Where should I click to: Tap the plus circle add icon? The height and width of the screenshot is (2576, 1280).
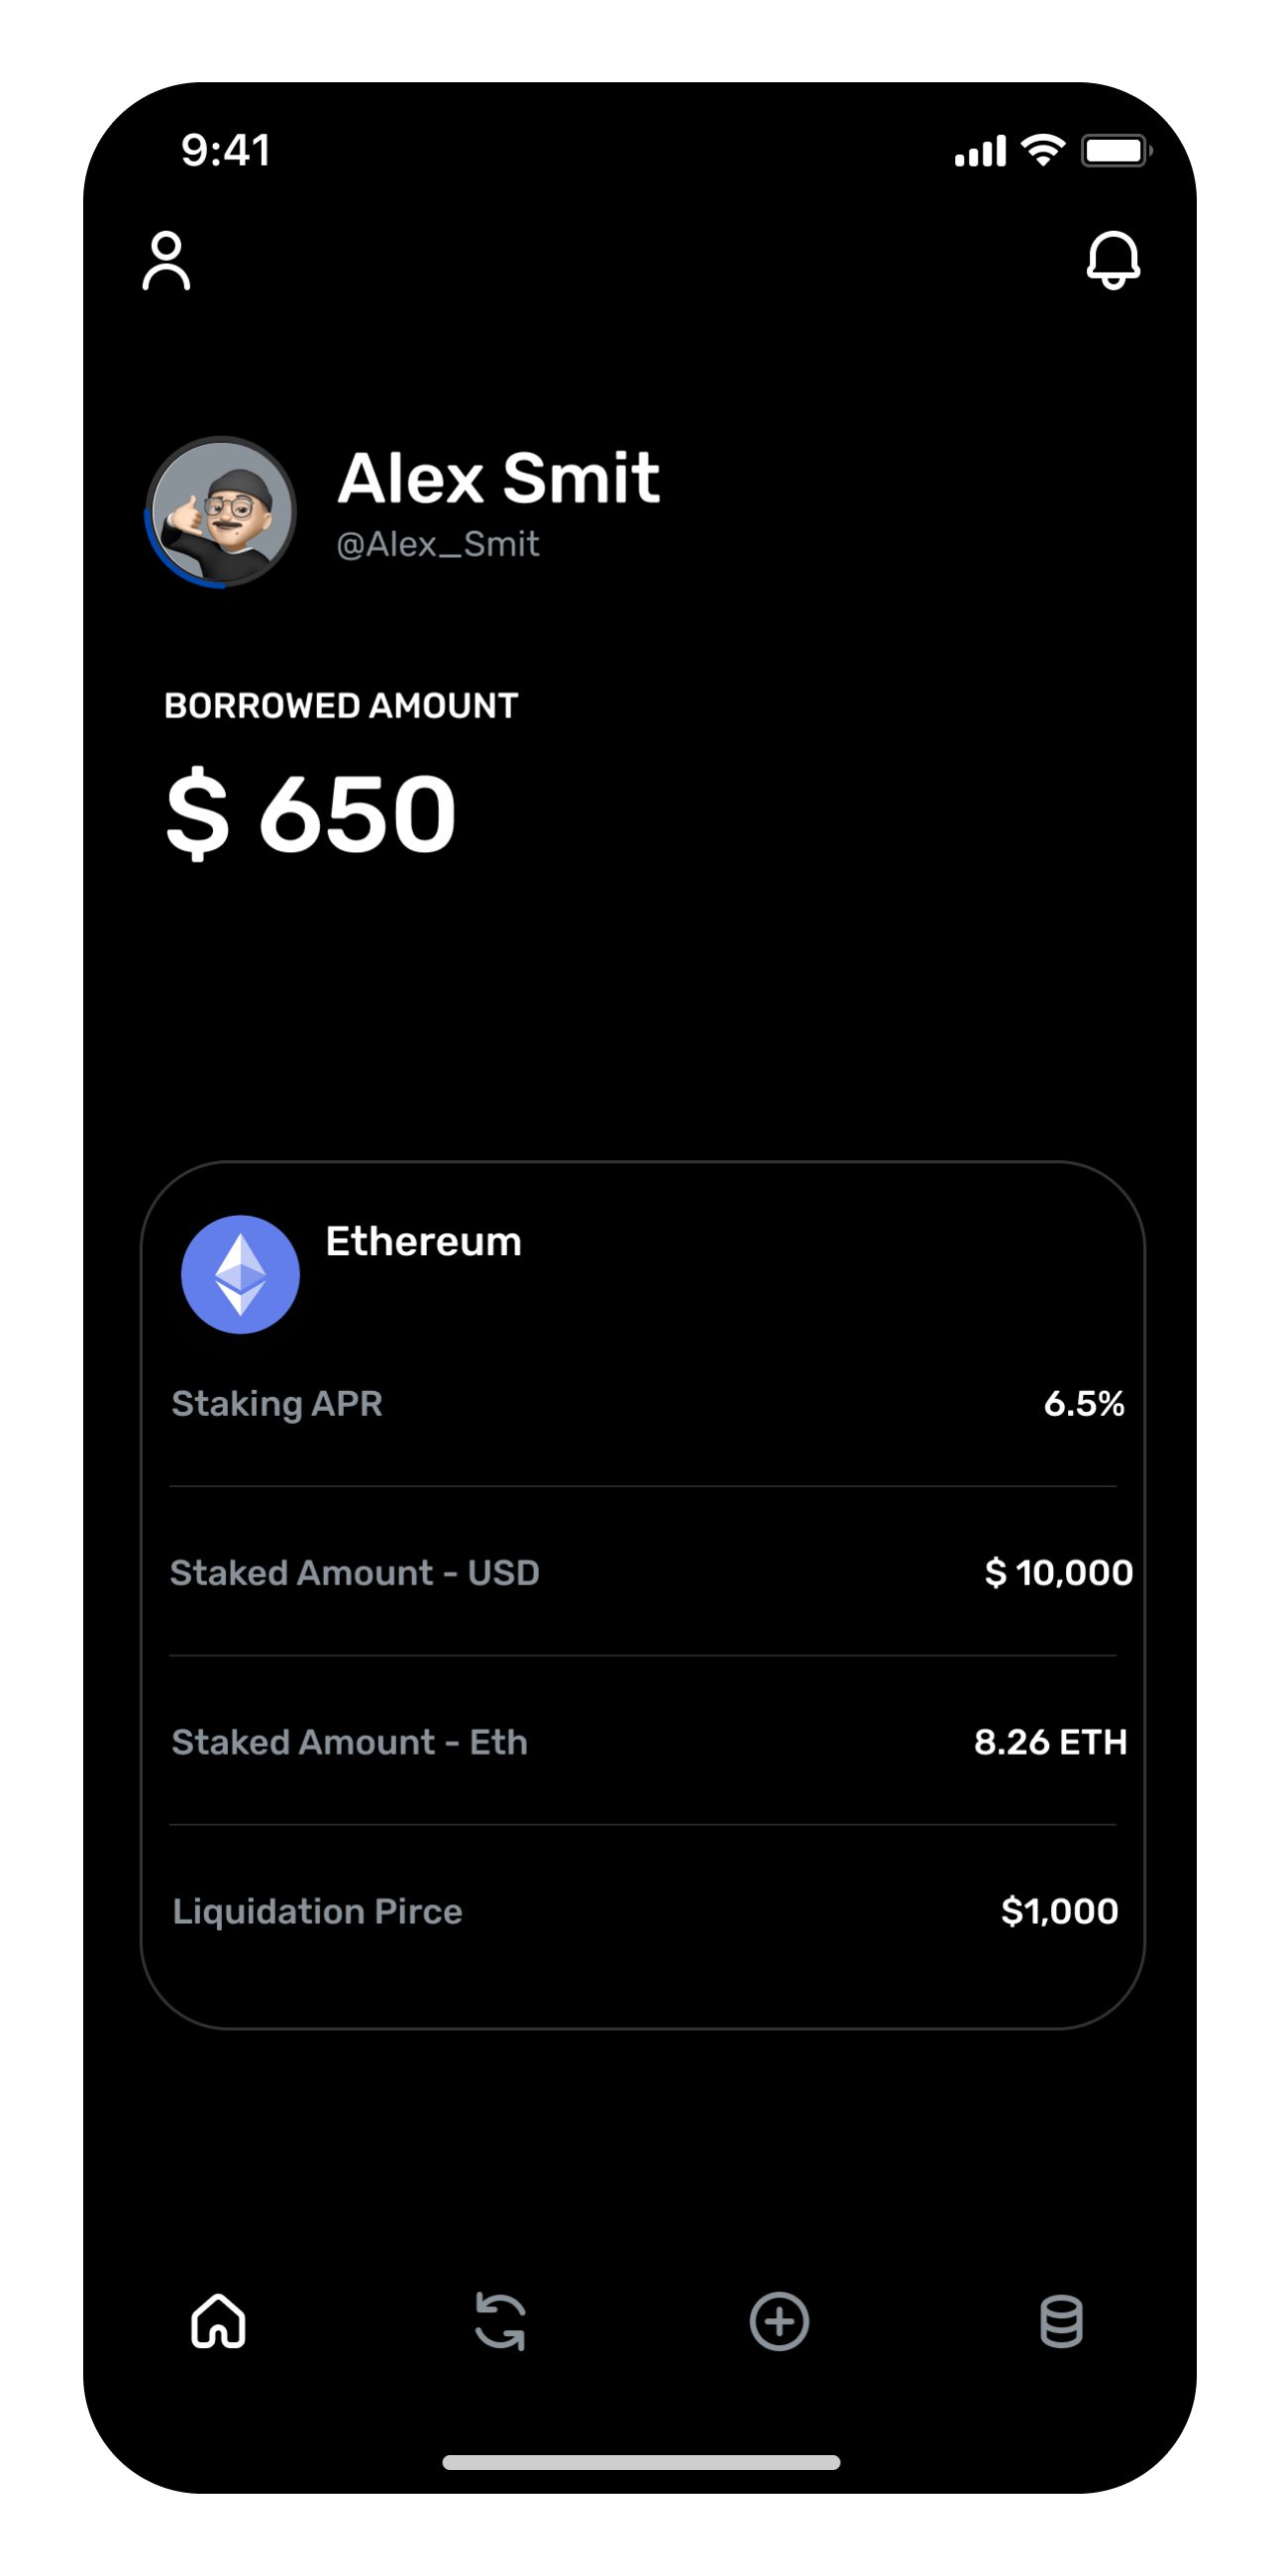click(779, 2321)
